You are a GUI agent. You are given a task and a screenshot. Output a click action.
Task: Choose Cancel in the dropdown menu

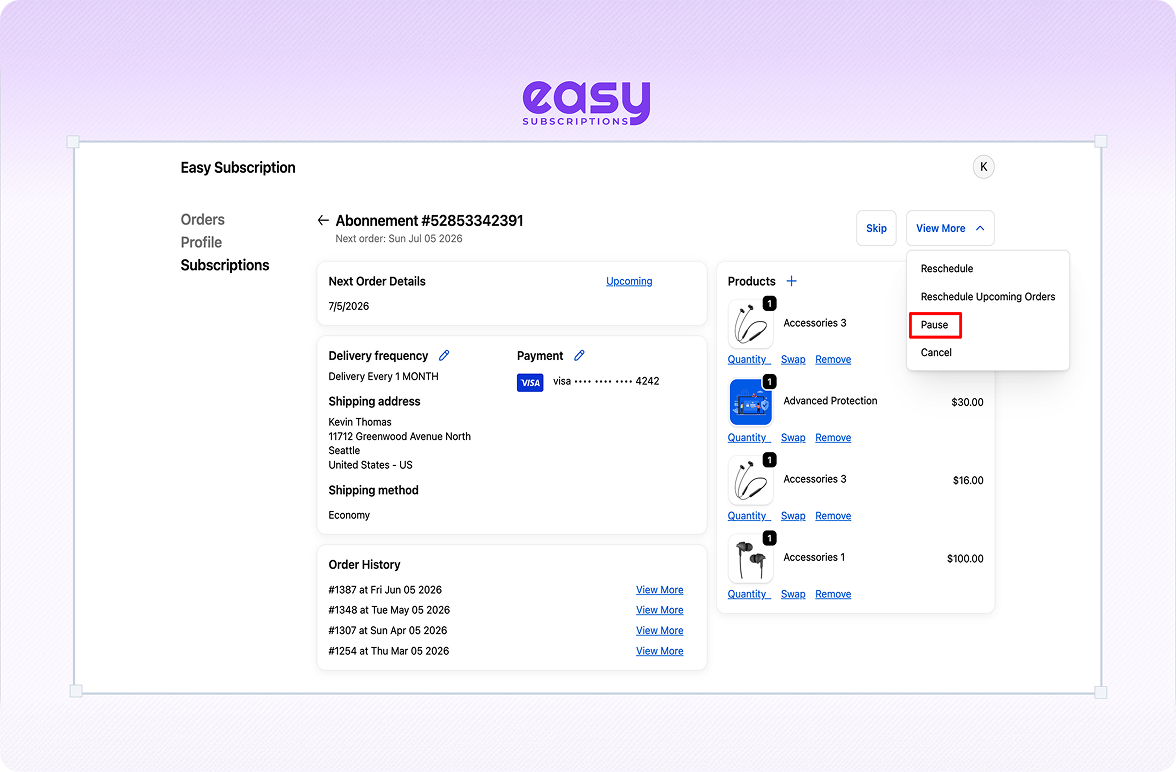point(936,353)
